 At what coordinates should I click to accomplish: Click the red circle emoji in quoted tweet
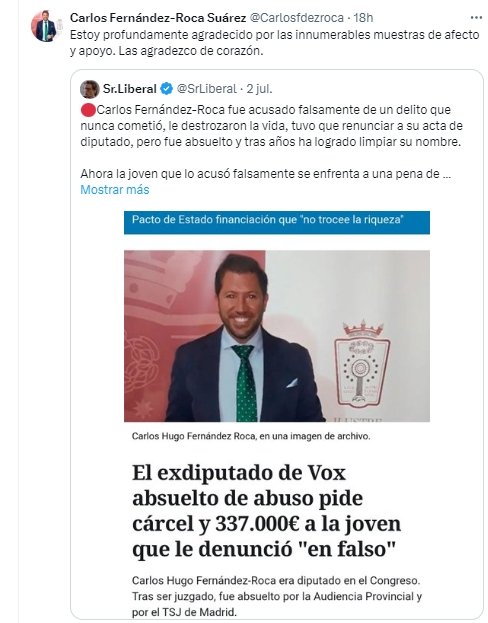point(88,110)
